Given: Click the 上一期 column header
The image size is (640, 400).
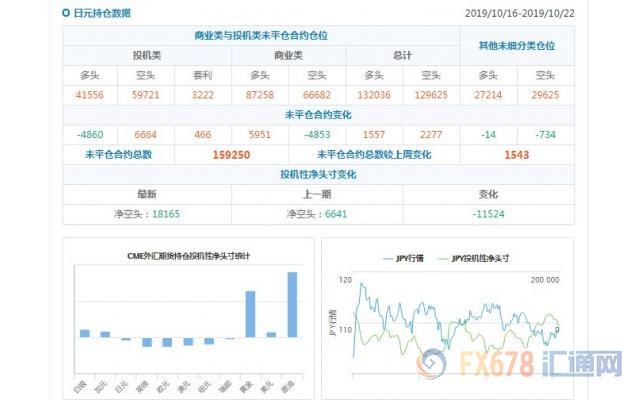Looking at the screenshot, I should point(317,194).
